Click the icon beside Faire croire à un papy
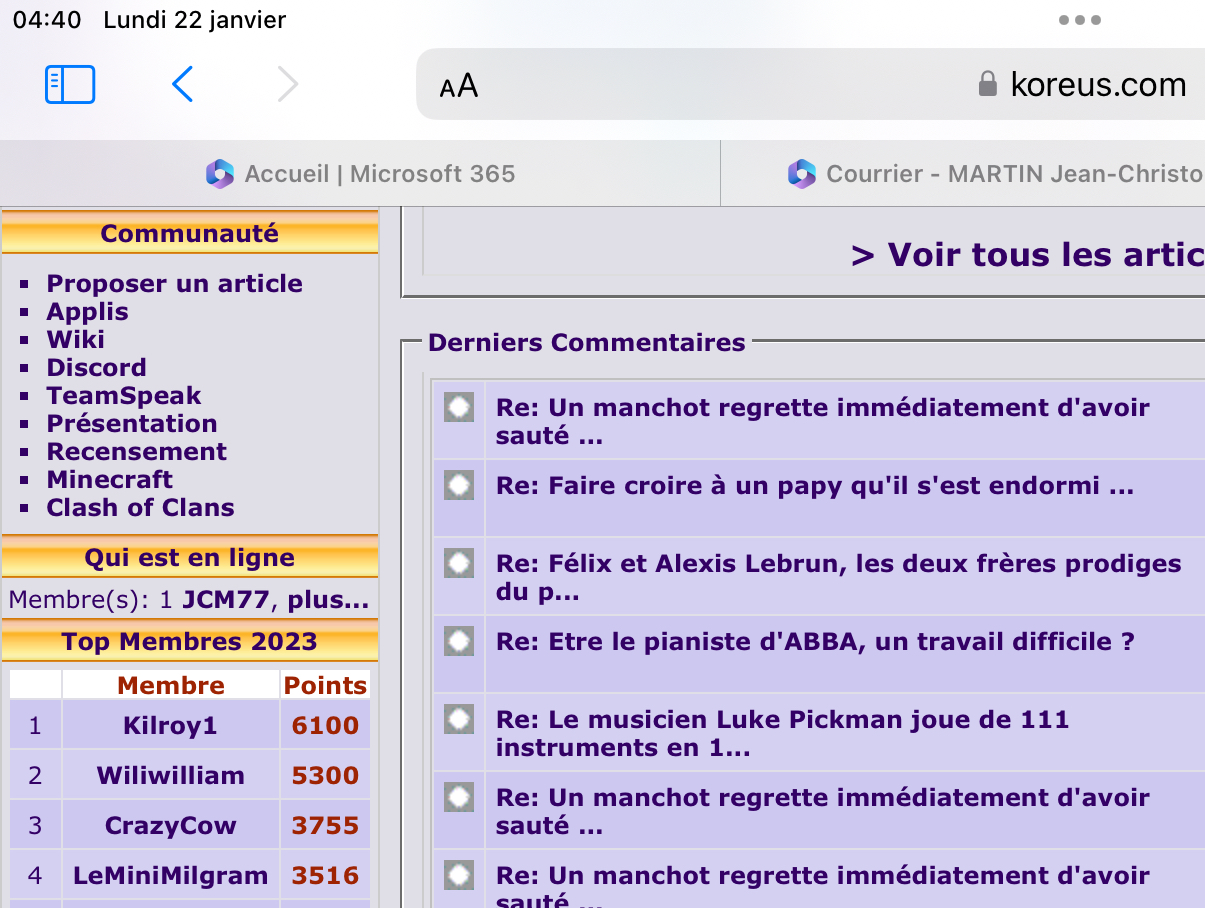The width and height of the screenshot is (1205, 908). pyautogui.click(x=459, y=486)
